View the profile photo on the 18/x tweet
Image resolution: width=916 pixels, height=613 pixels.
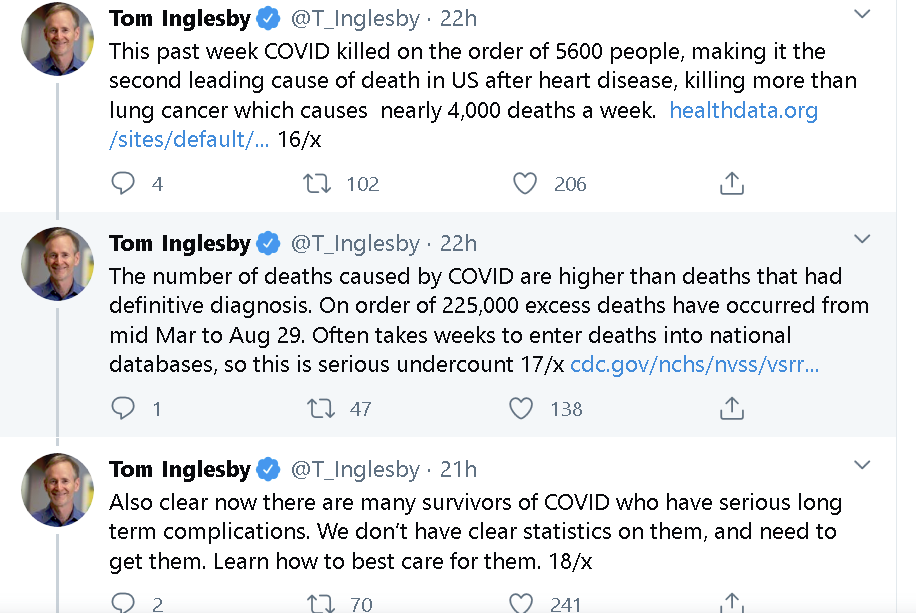tap(57, 490)
